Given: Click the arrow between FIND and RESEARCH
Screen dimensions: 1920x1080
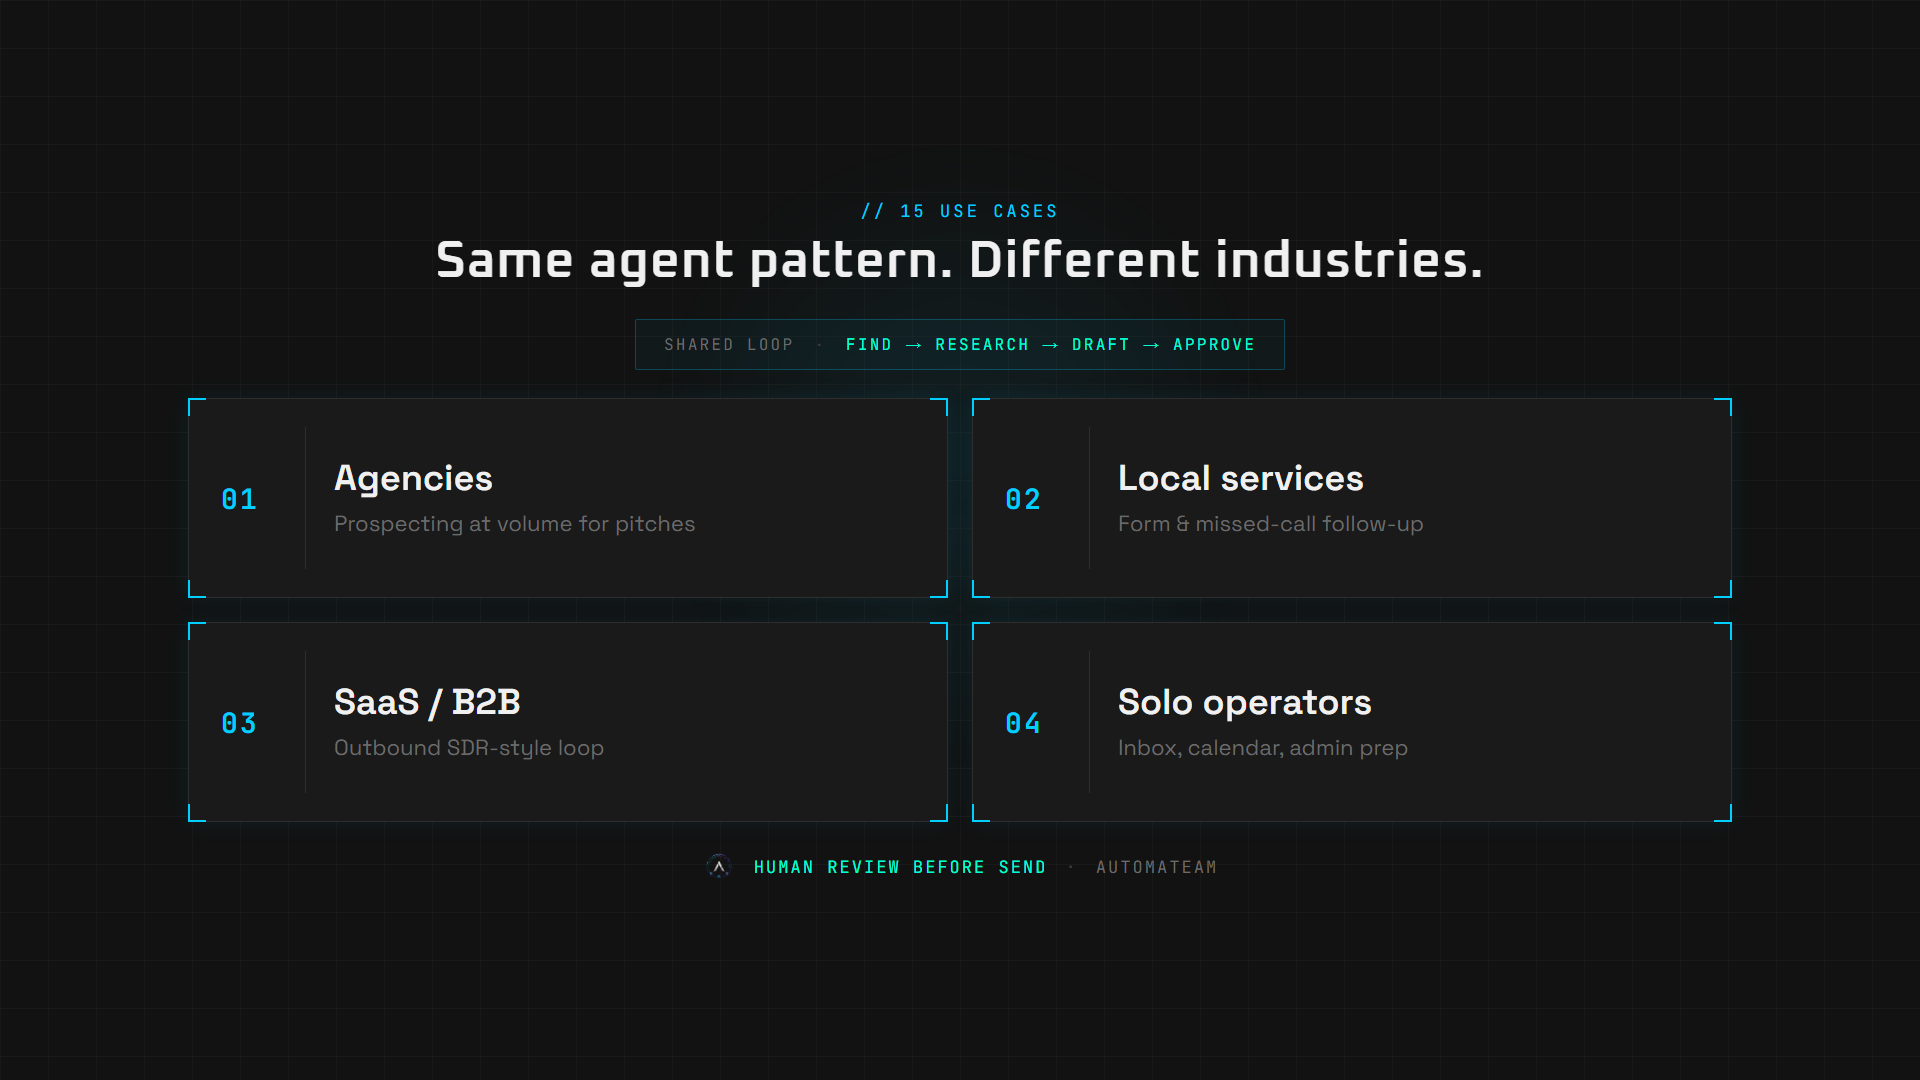Looking at the screenshot, I should (x=913, y=345).
